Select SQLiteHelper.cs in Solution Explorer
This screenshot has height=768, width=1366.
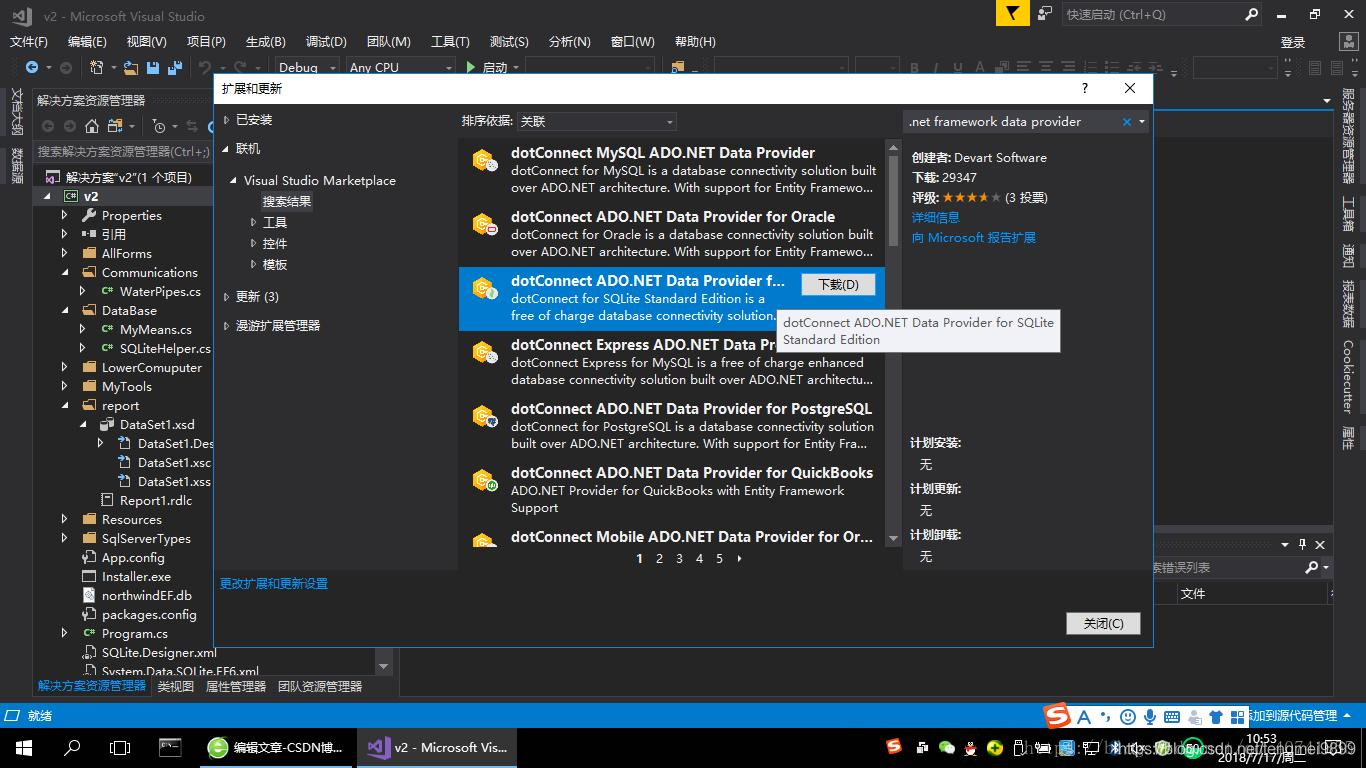[x=165, y=348]
